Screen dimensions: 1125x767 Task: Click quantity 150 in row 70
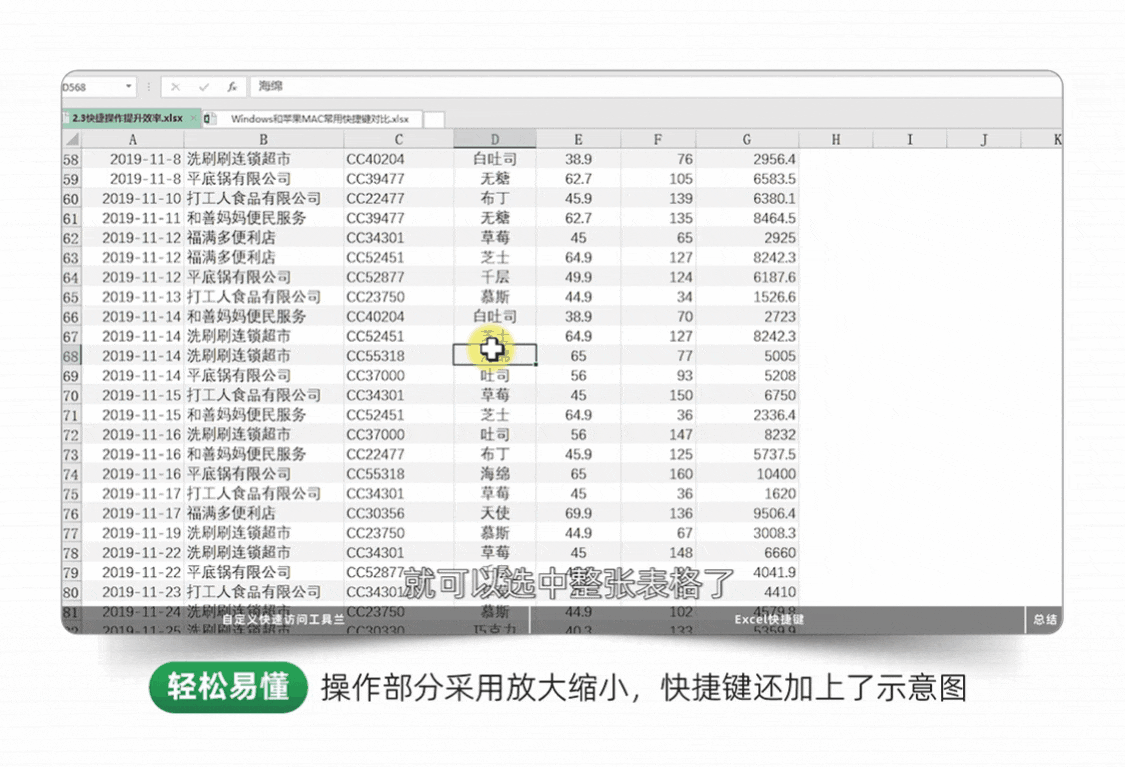(681, 395)
